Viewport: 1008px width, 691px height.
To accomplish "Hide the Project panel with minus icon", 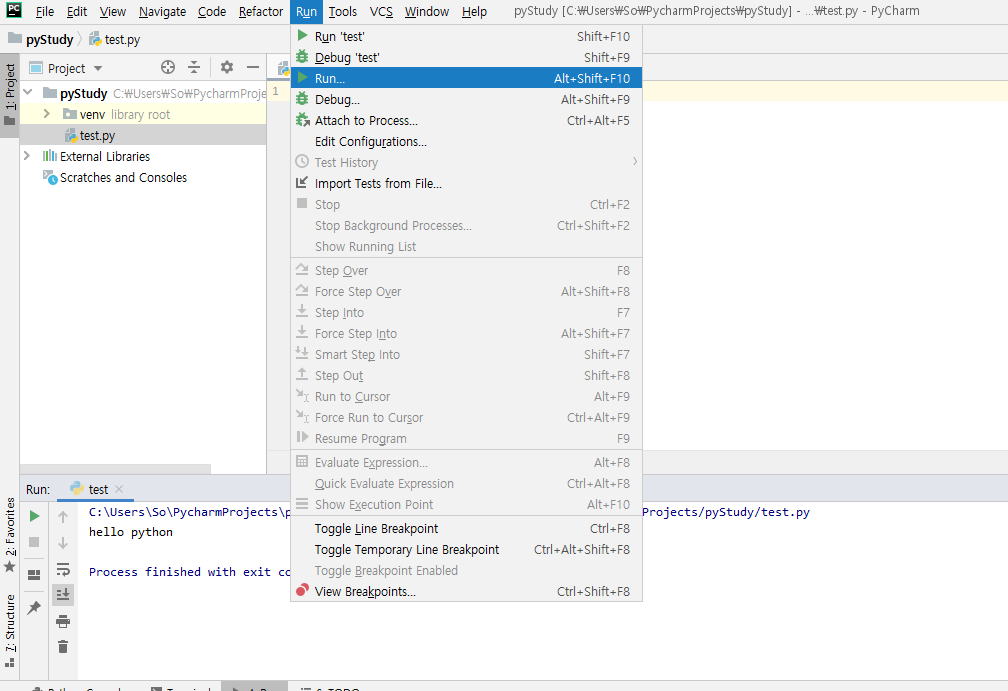I will click(x=253, y=67).
